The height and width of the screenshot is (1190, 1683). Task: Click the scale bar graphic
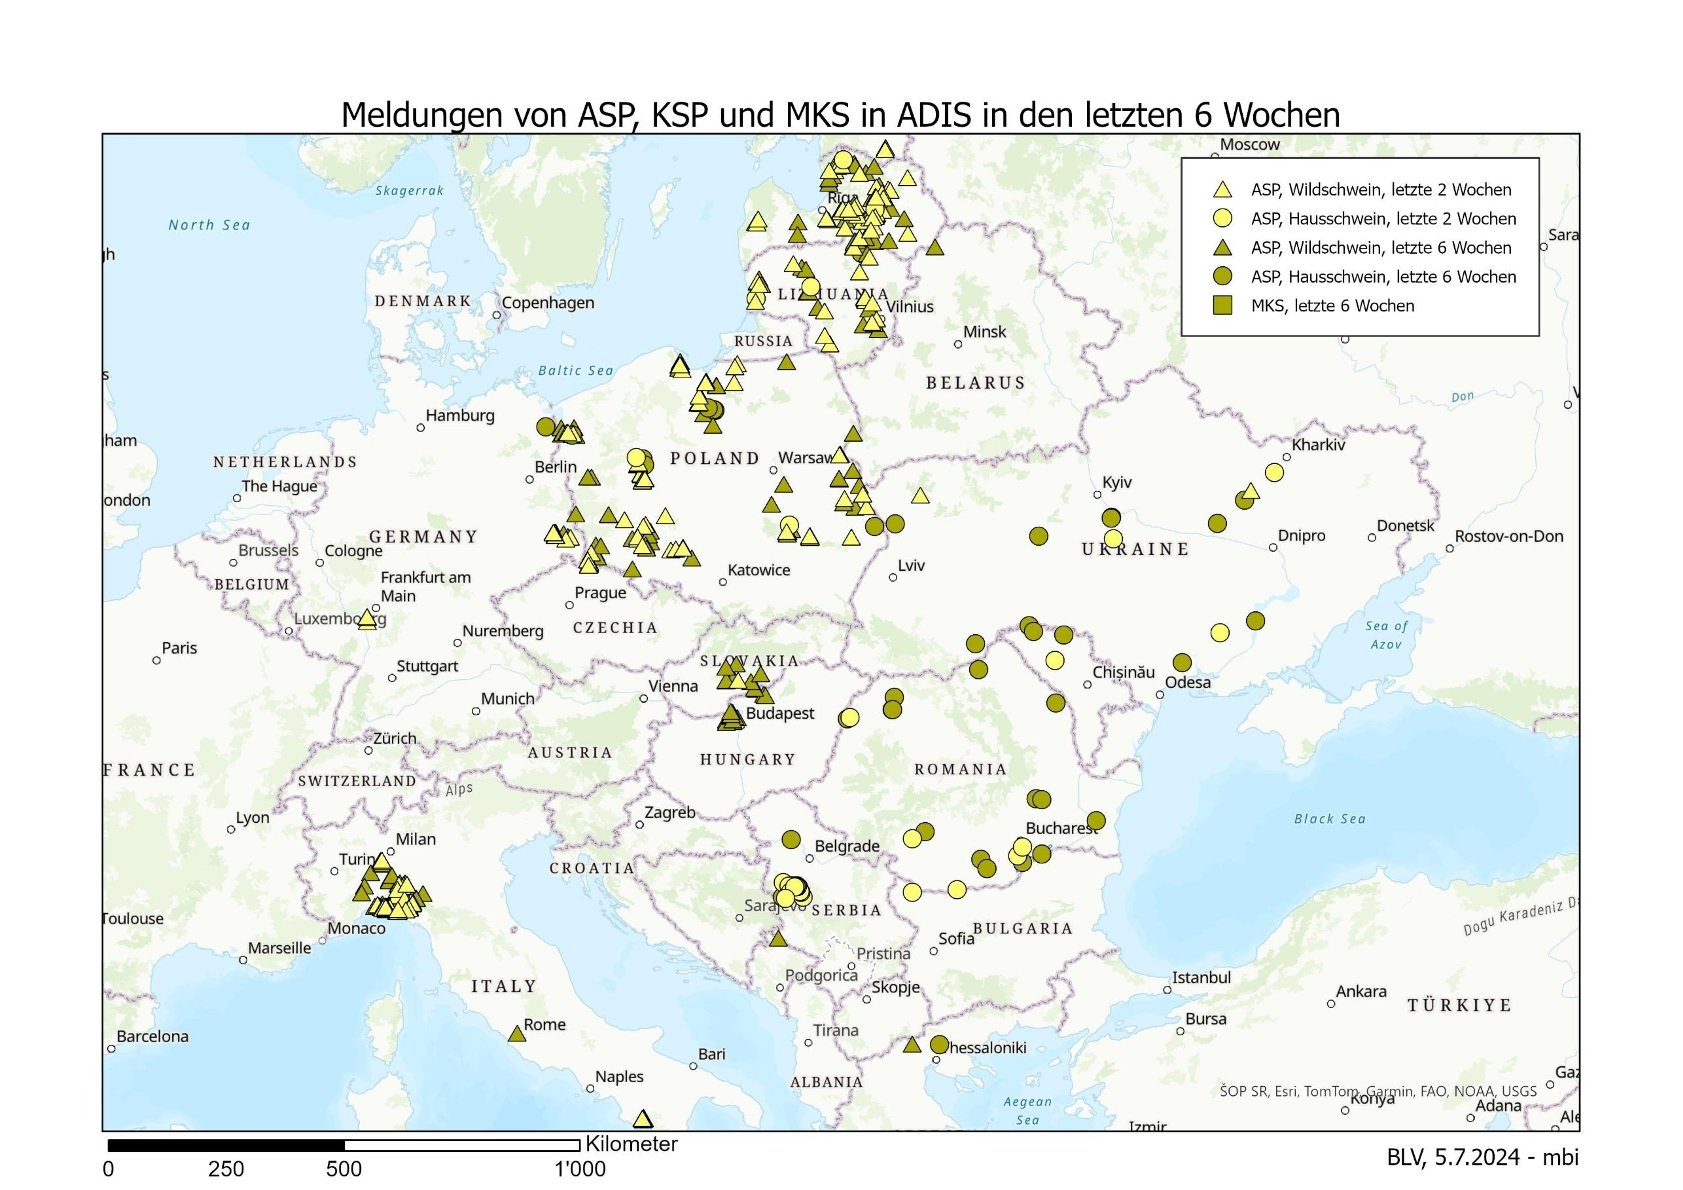tap(344, 1145)
